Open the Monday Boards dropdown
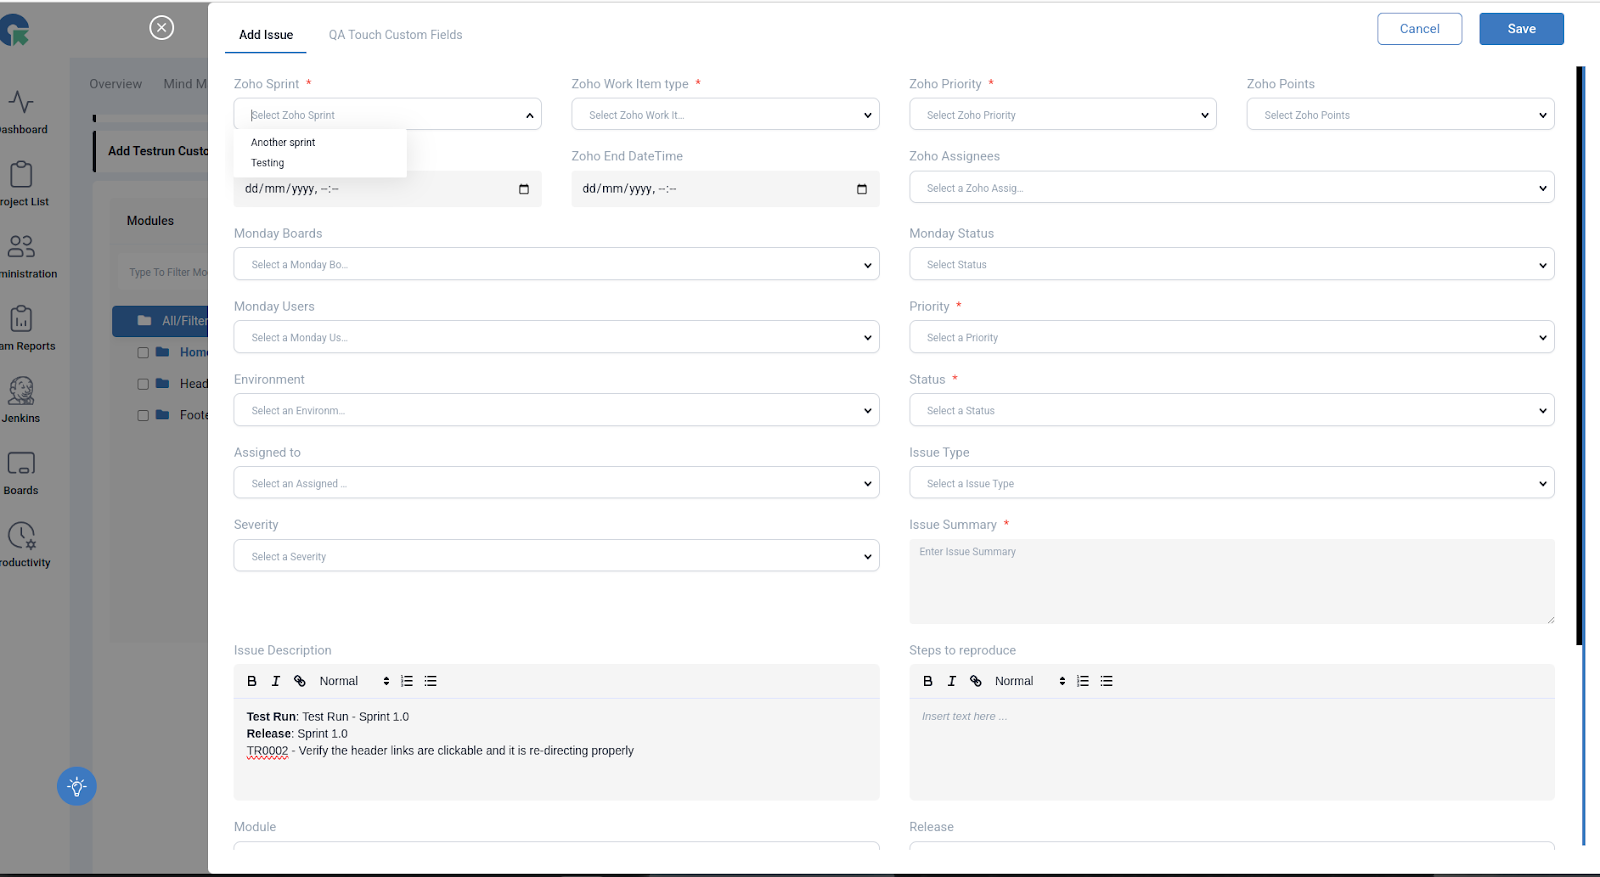 556,265
